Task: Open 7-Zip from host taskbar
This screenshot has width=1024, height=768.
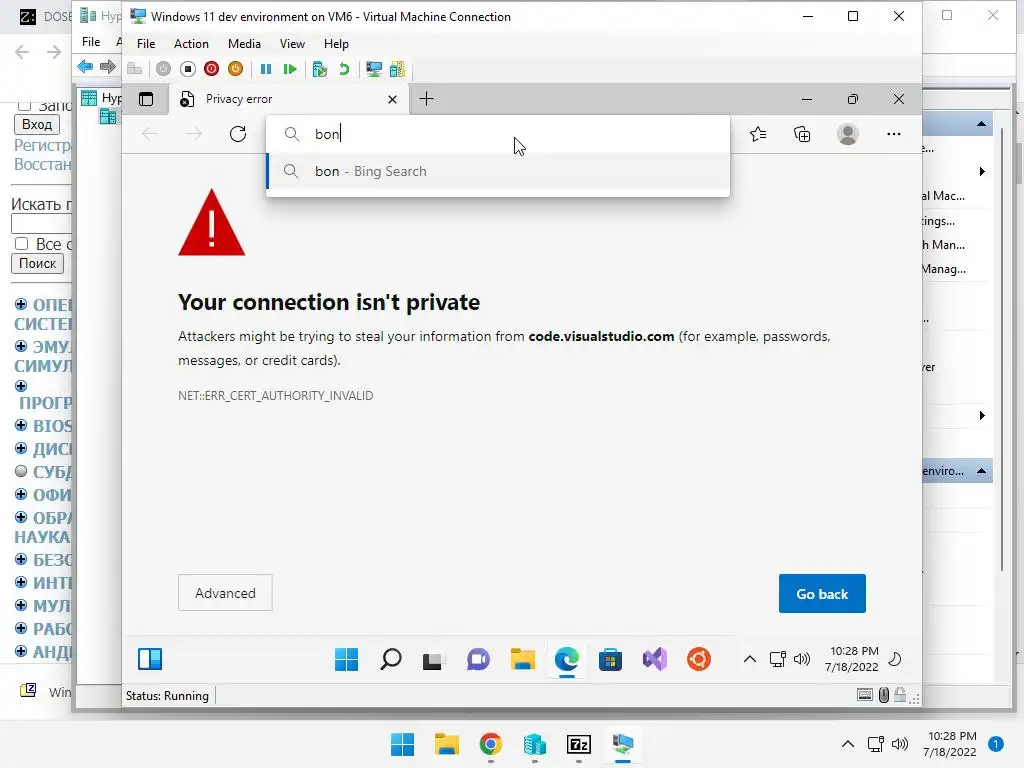Action: (x=579, y=744)
